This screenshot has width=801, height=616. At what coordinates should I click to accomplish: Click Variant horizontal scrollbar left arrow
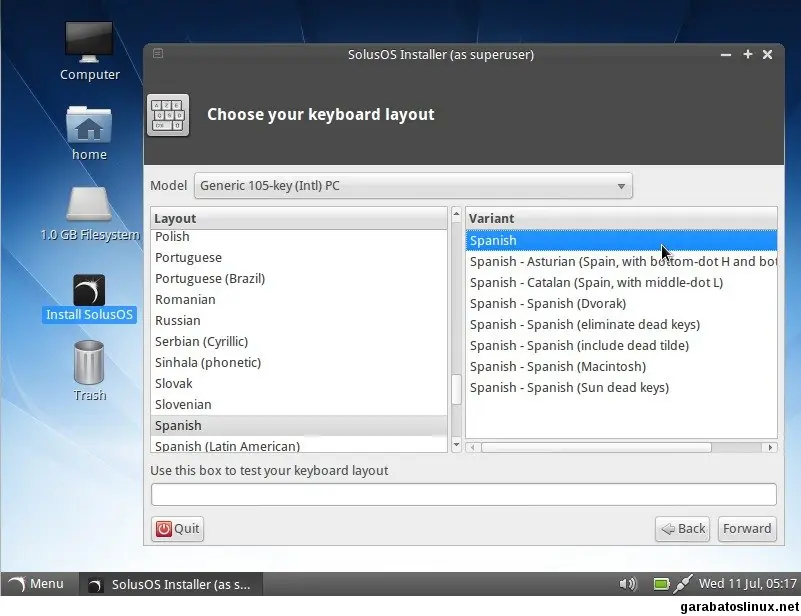(473, 447)
